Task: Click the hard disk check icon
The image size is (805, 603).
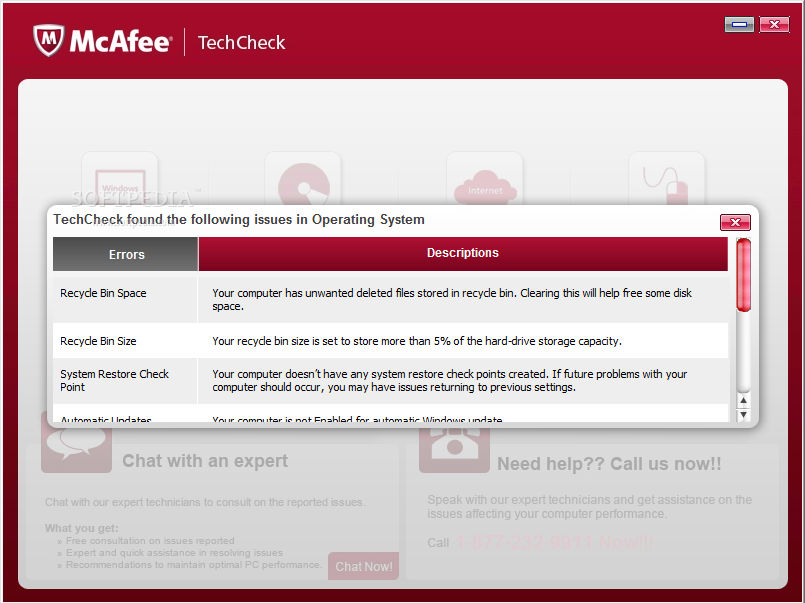Action: [303, 180]
